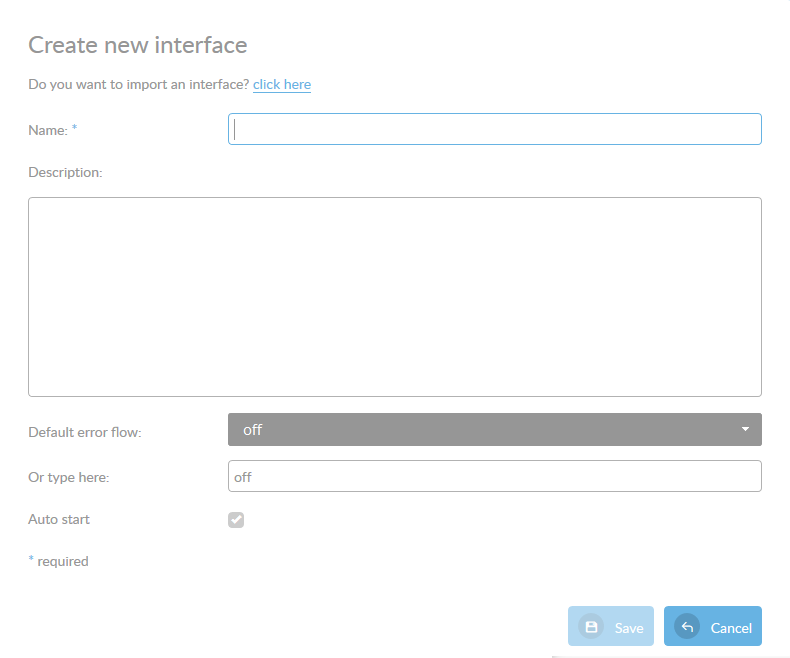Click inside the Description text area
Viewport: 790px width, 658px height.
pos(394,296)
